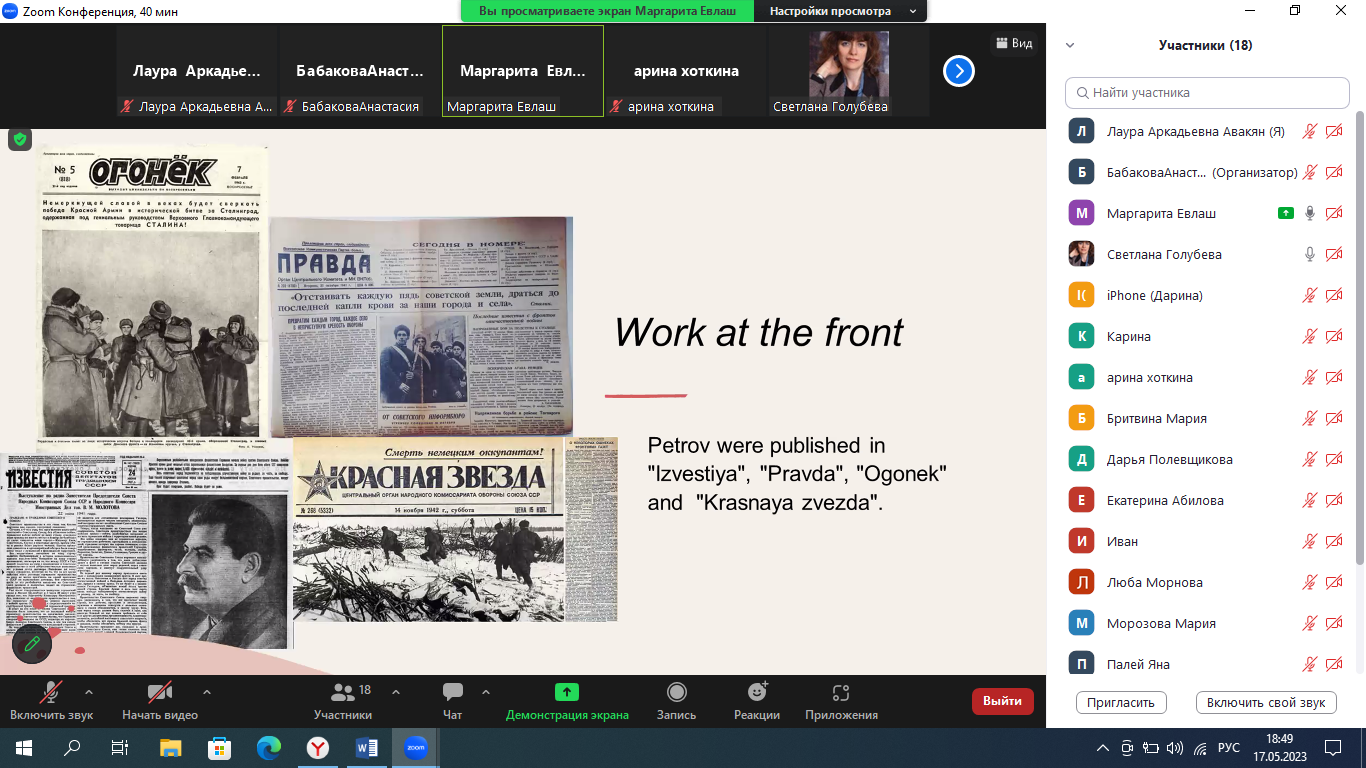Click the camera-off icon for БабаковаАнаст… (Организатор)
The image size is (1366, 768).
pos(1334,172)
